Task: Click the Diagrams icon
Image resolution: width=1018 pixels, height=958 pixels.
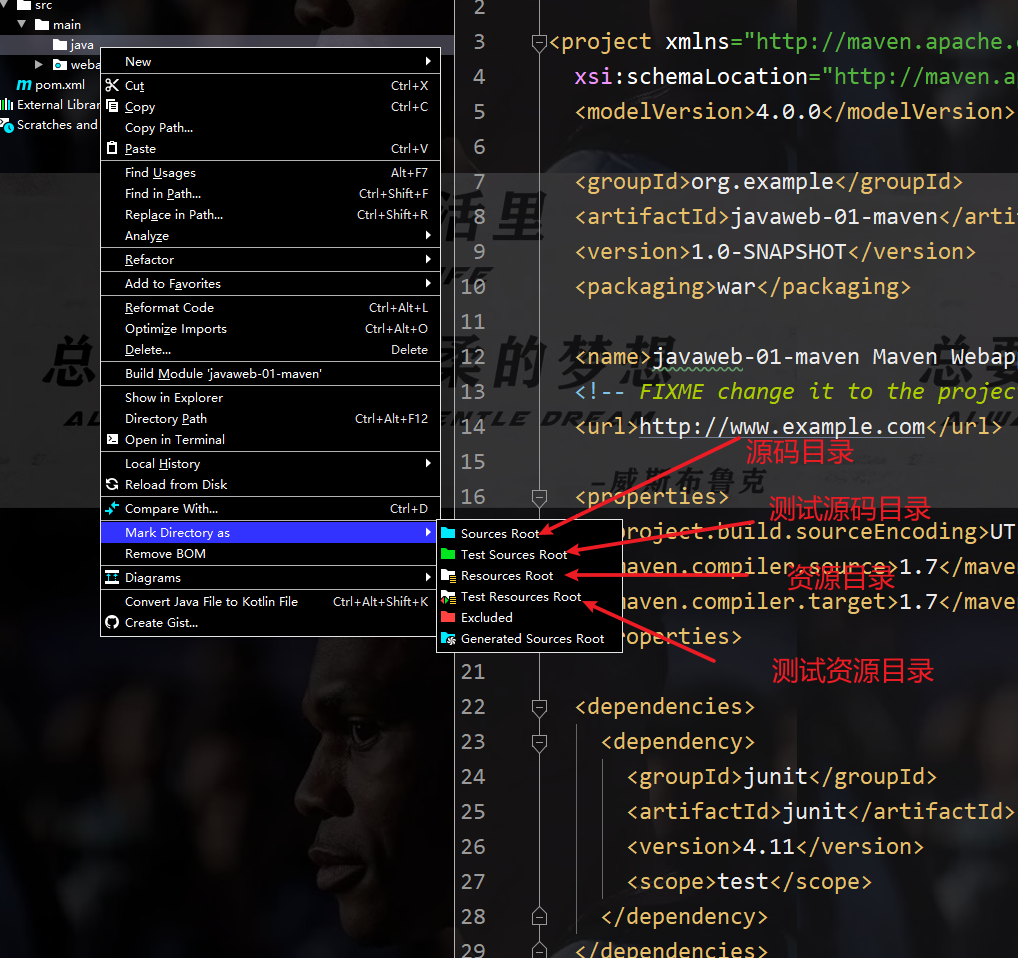Action: [x=112, y=577]
